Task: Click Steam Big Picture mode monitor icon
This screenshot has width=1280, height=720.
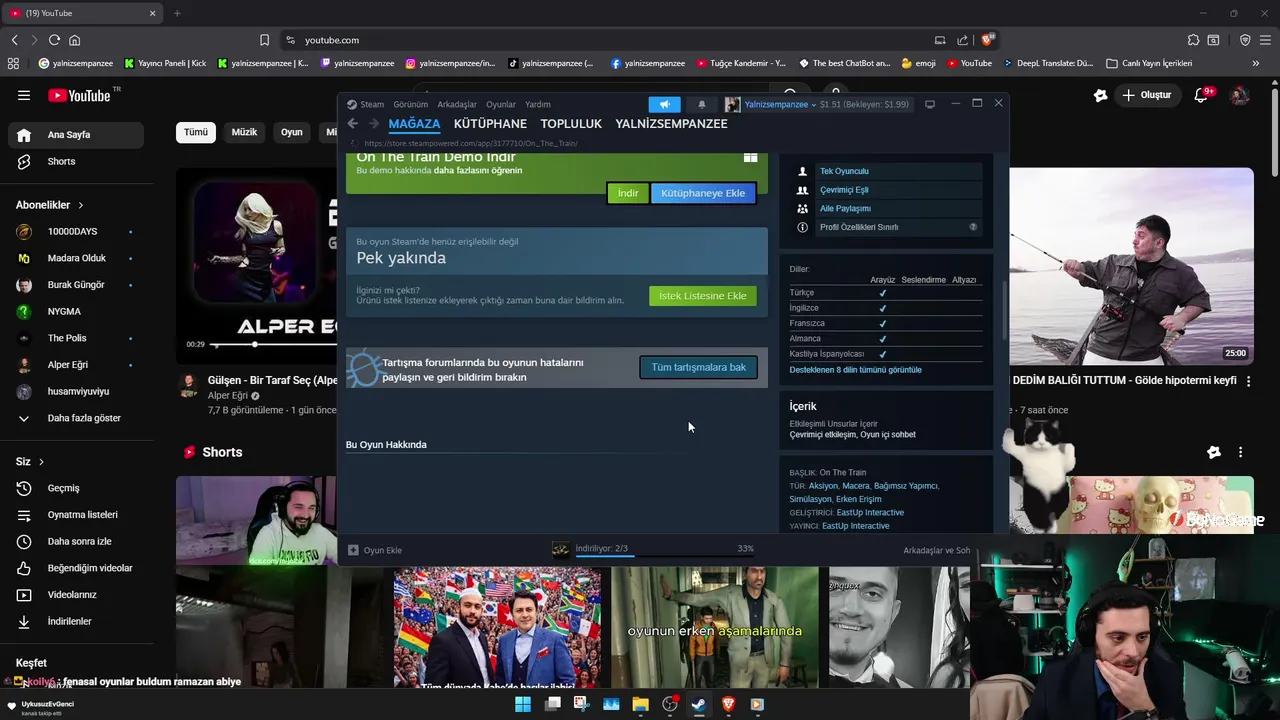Action: [x=929, y=104]
